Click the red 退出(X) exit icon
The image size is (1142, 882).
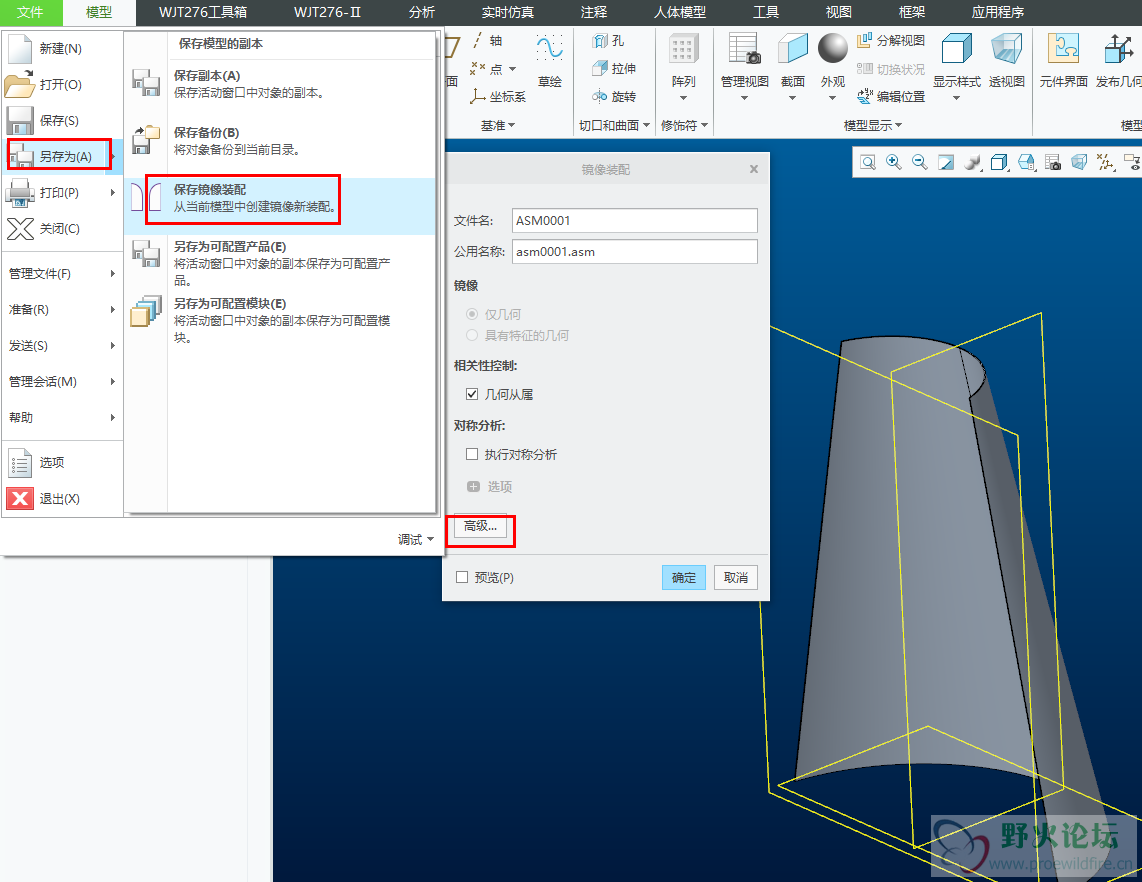[20, 498]
